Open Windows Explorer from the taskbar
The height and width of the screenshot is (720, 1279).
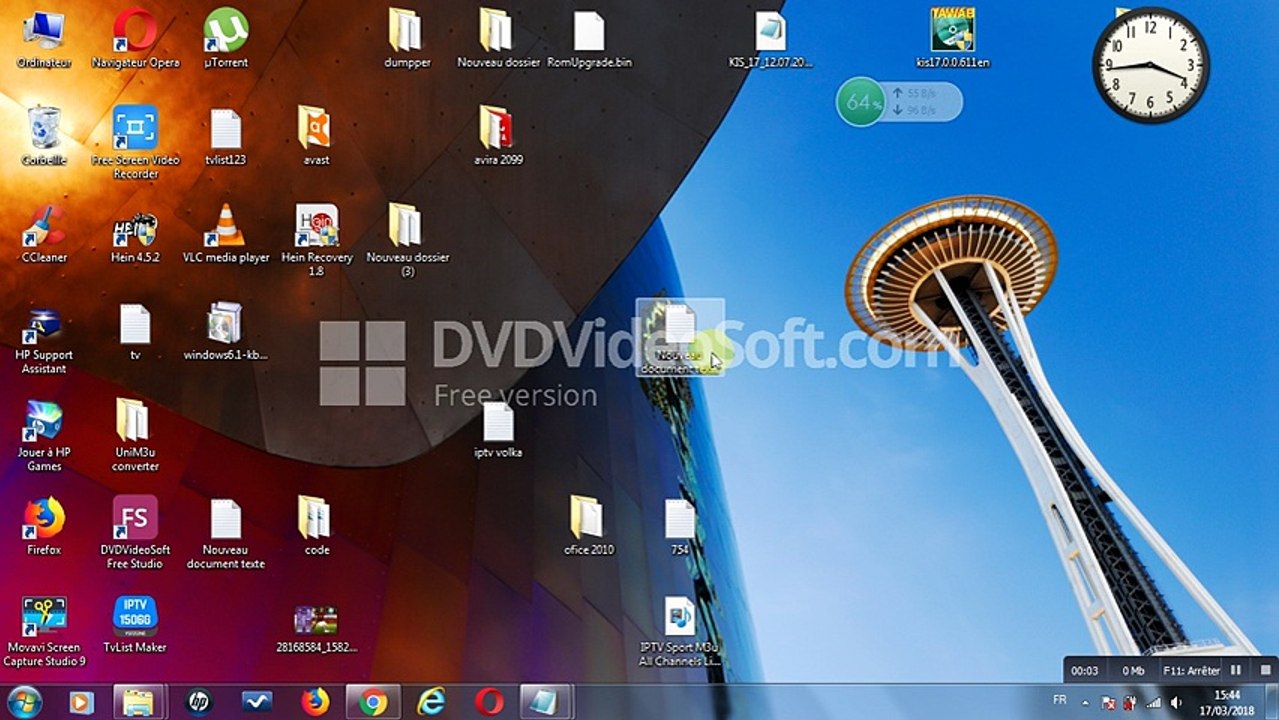[x=139, y=702]
